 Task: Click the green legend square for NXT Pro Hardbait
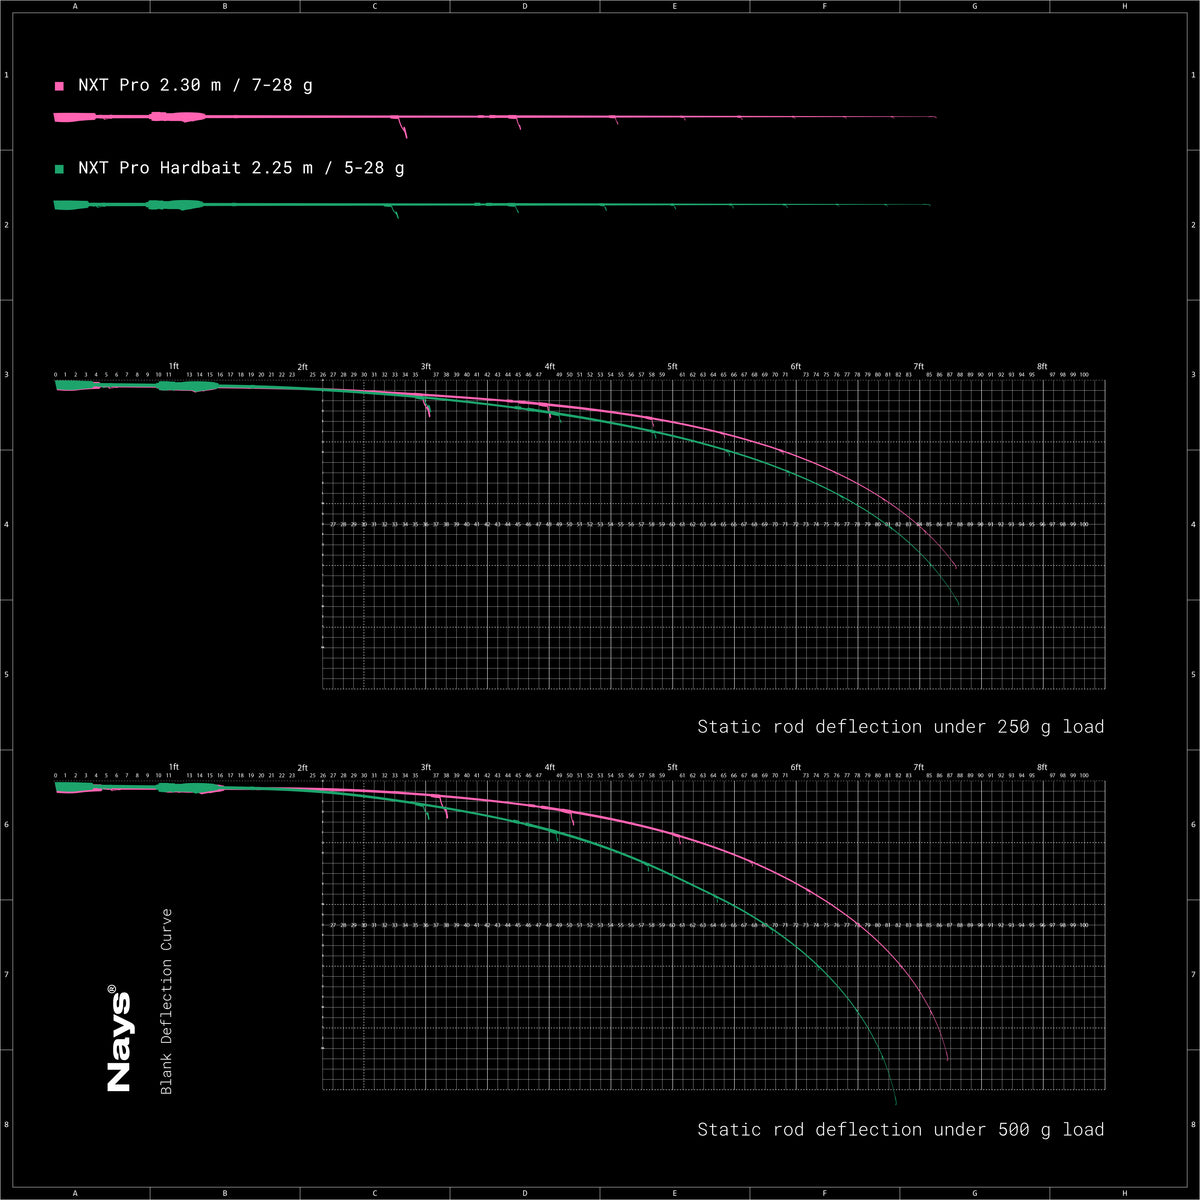pyautogui.click(x=59, y=169)
